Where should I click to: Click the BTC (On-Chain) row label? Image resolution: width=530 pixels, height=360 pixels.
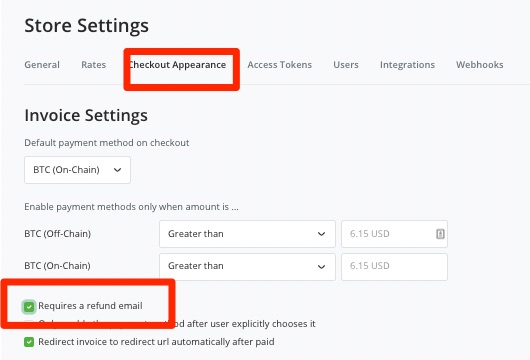tap(57, 266)
